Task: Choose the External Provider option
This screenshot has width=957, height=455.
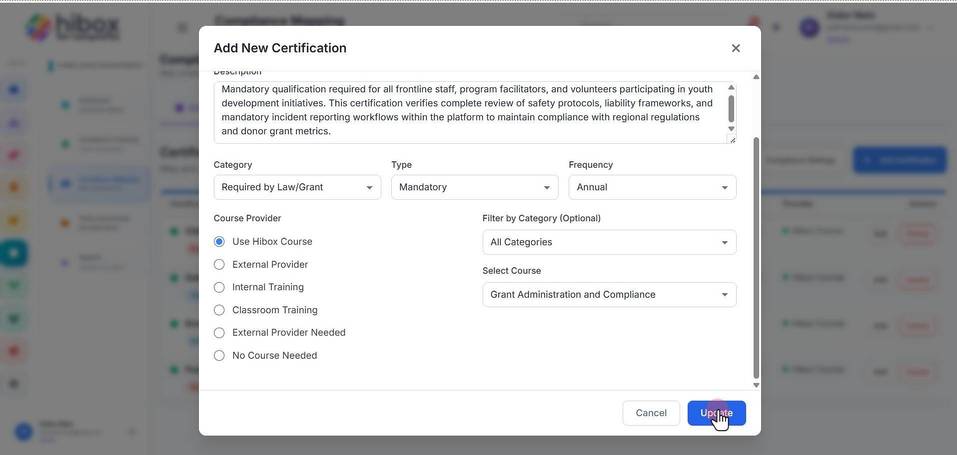Action: click(219, 264)
